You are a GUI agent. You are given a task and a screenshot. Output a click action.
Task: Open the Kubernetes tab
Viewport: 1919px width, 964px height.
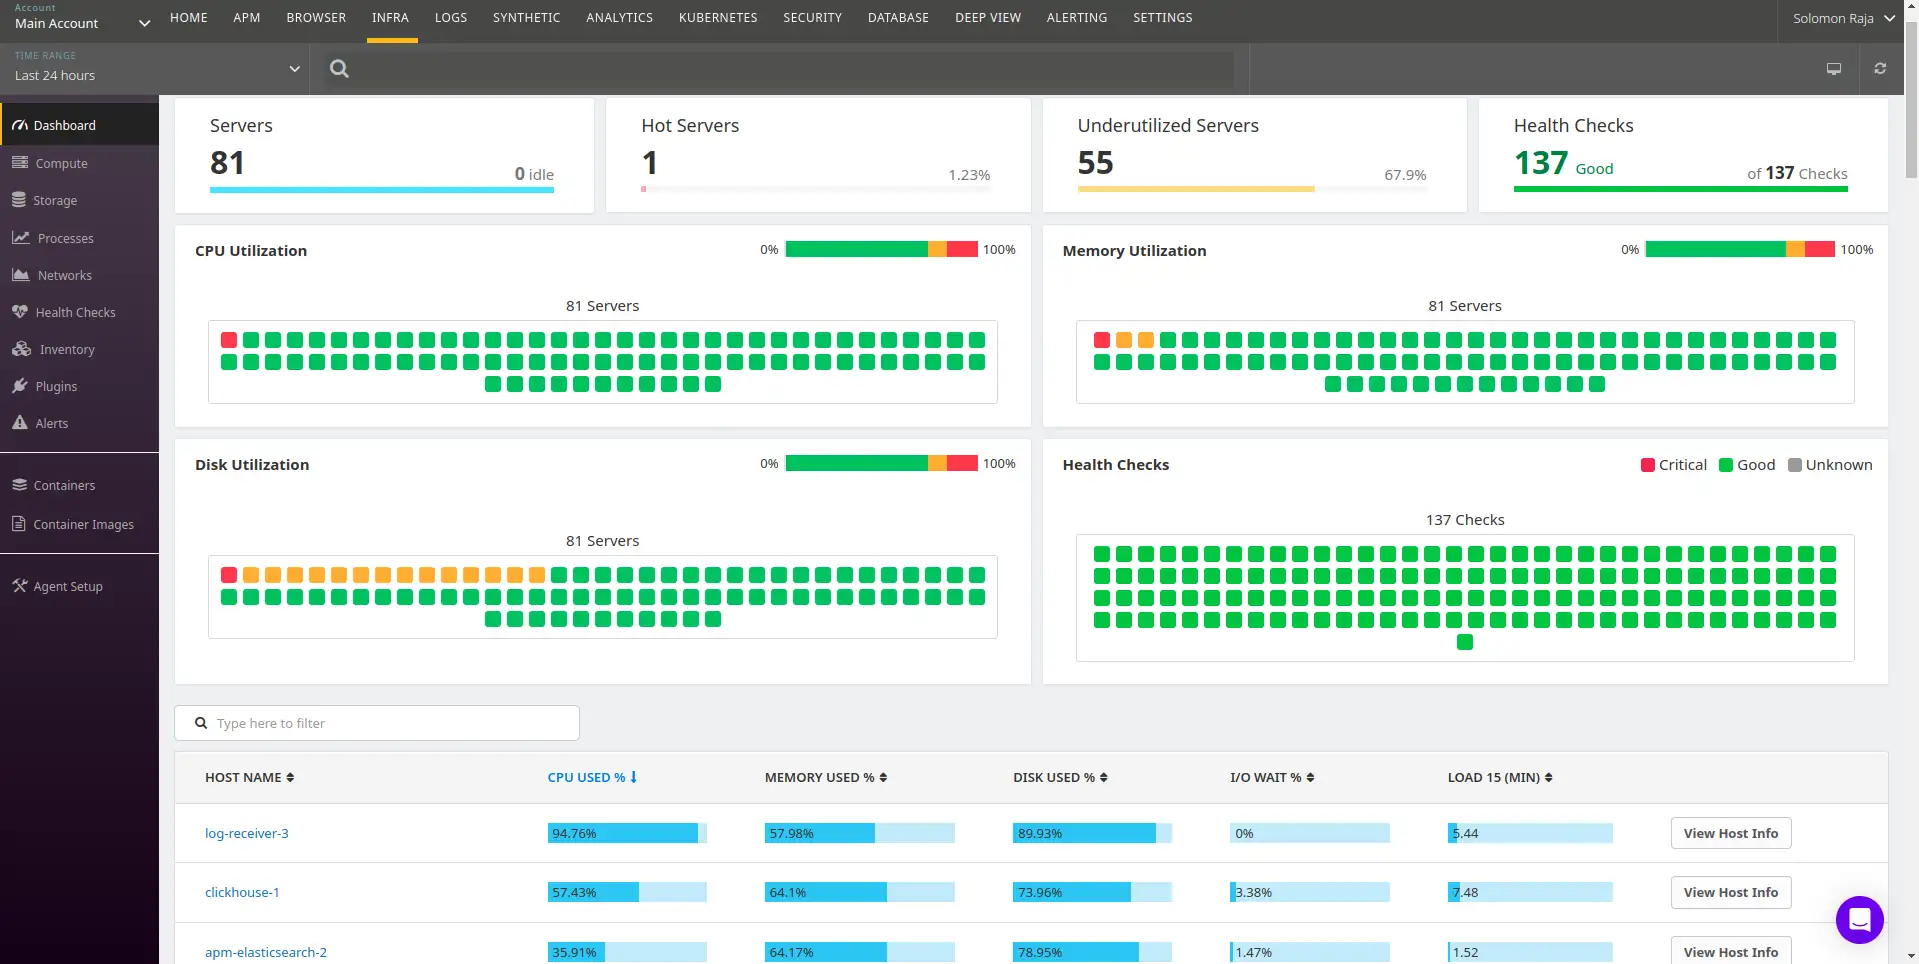click(x=718, y=18)
